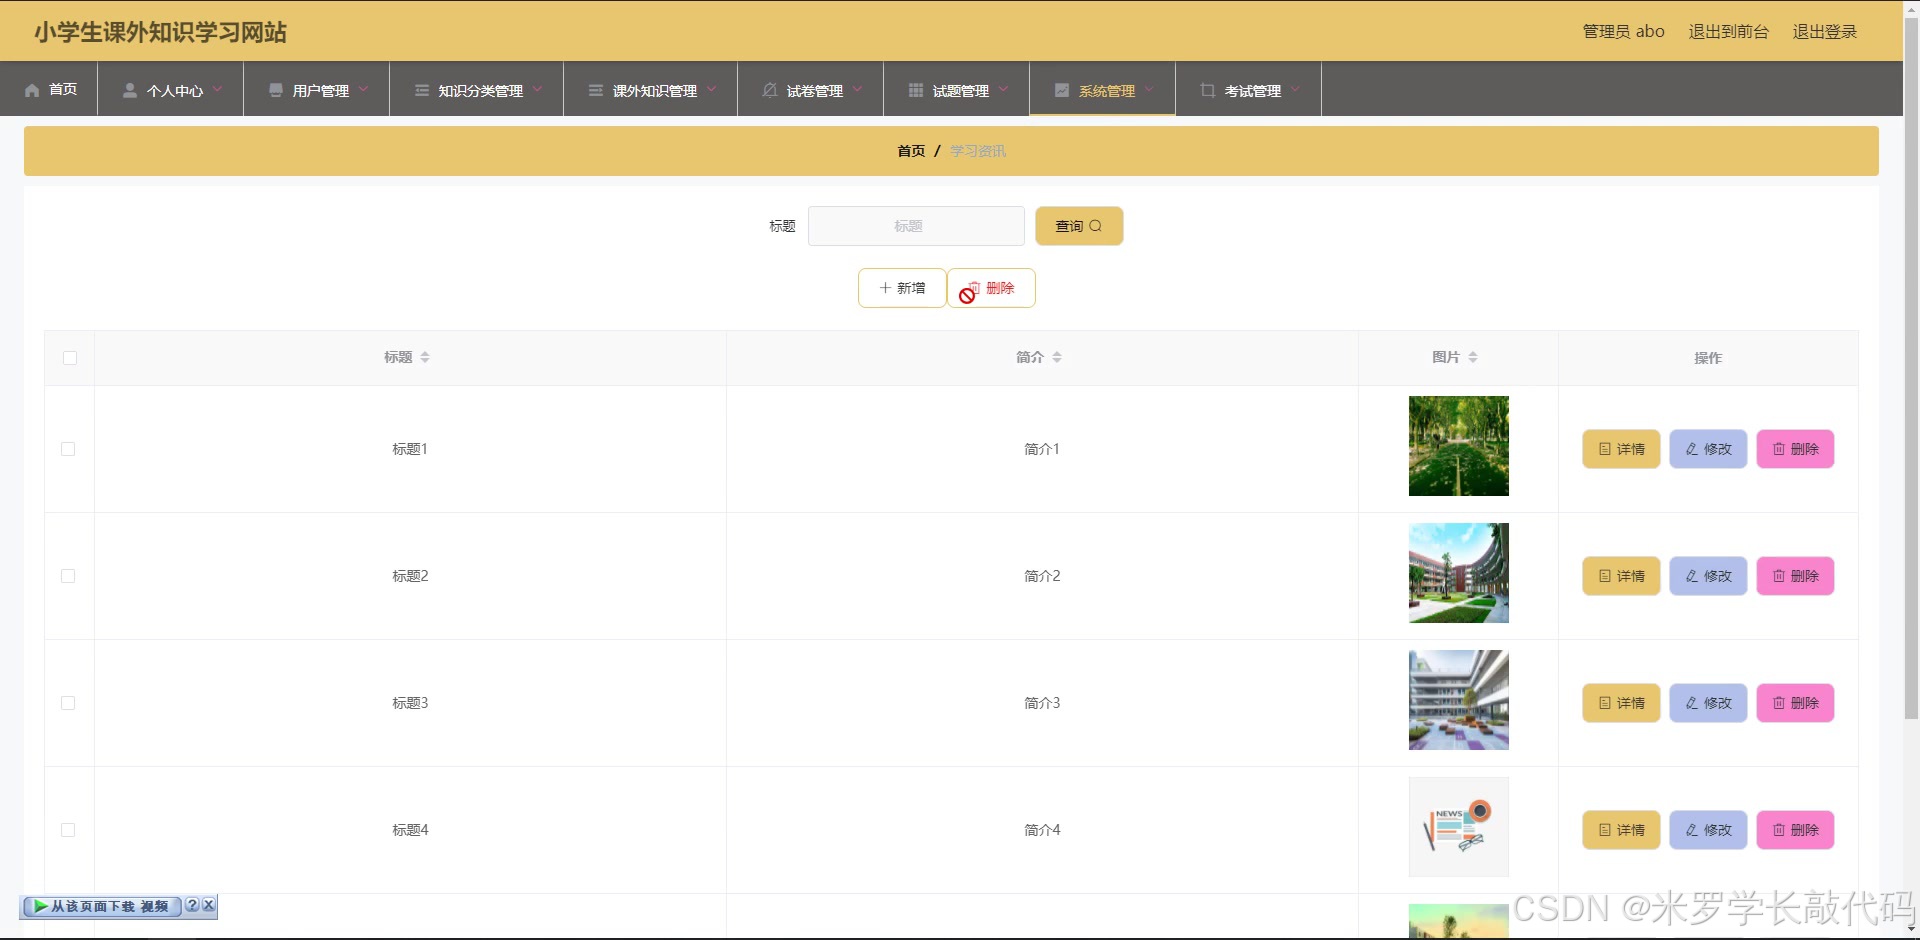The height and width of the screenshot is (940, 1920).
Task: Click 管理员 abo user label
Action: tap(1623, 31)
